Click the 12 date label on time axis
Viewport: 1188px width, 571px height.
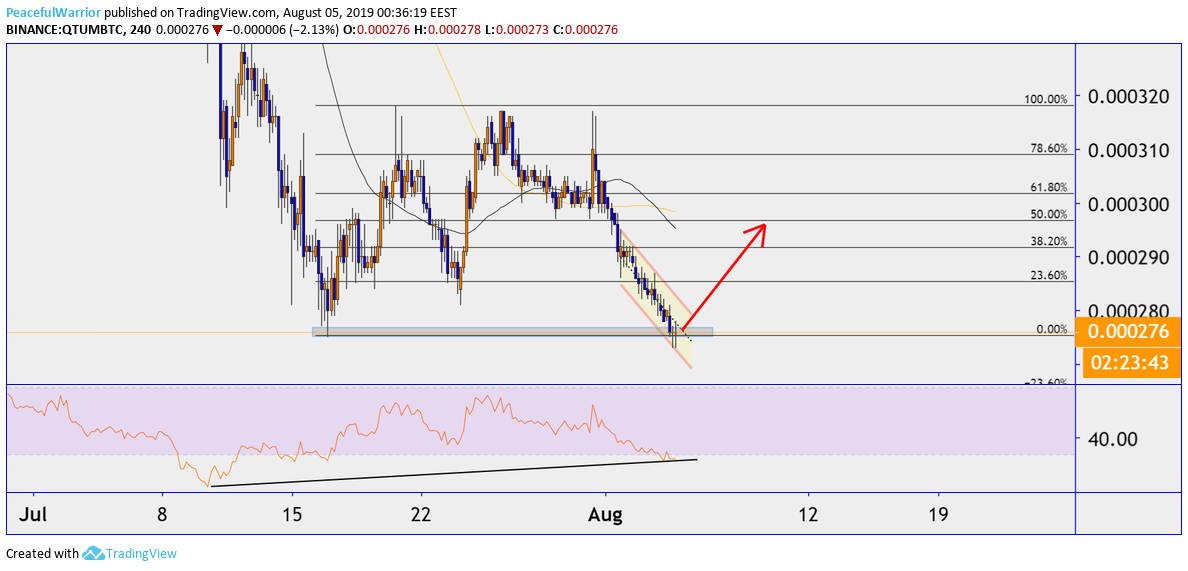809,515
